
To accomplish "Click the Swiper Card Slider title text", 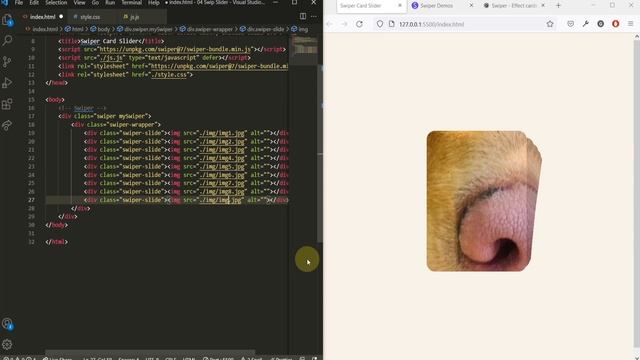I will (110, 41).
